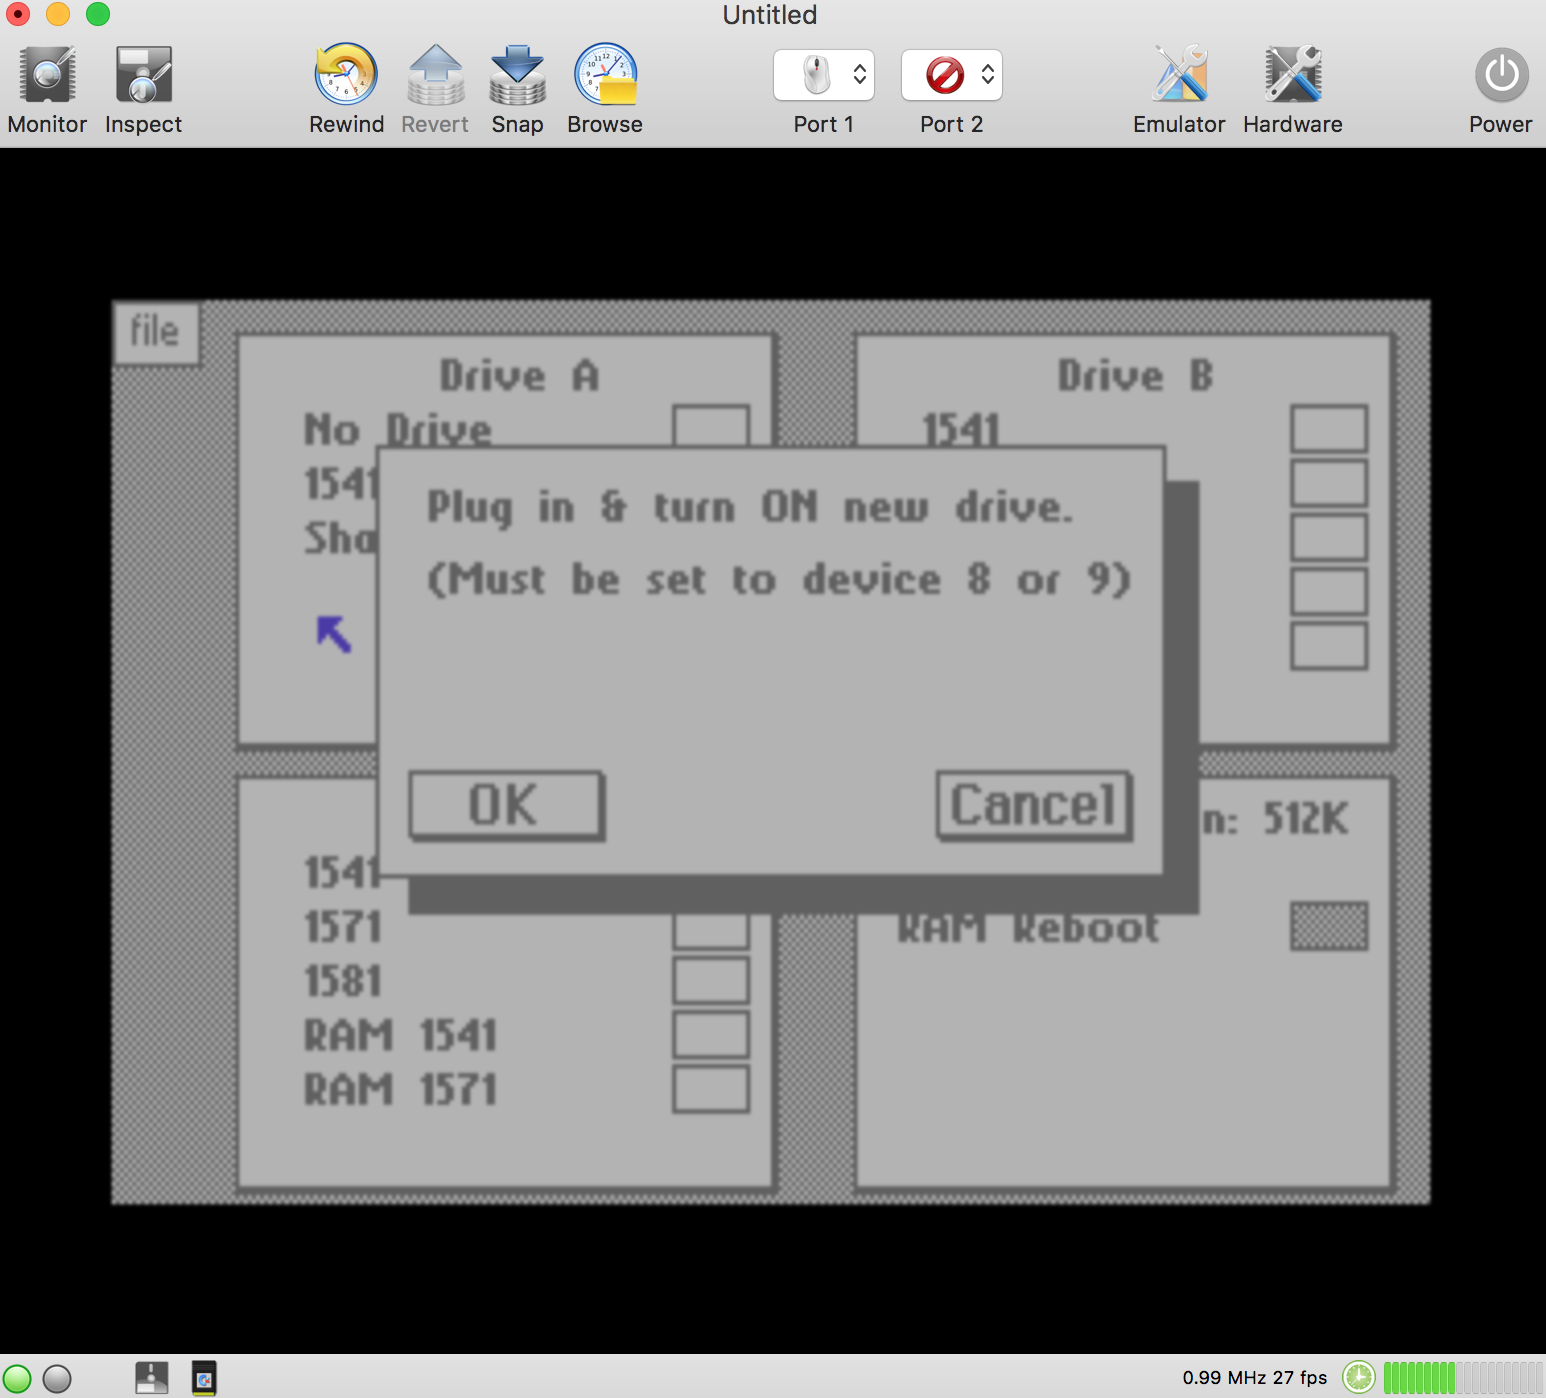Image resolution: width=1546 pixels, height=1398 pixels.
Task: Click the Power button icon
Action: pos(1501,75)
